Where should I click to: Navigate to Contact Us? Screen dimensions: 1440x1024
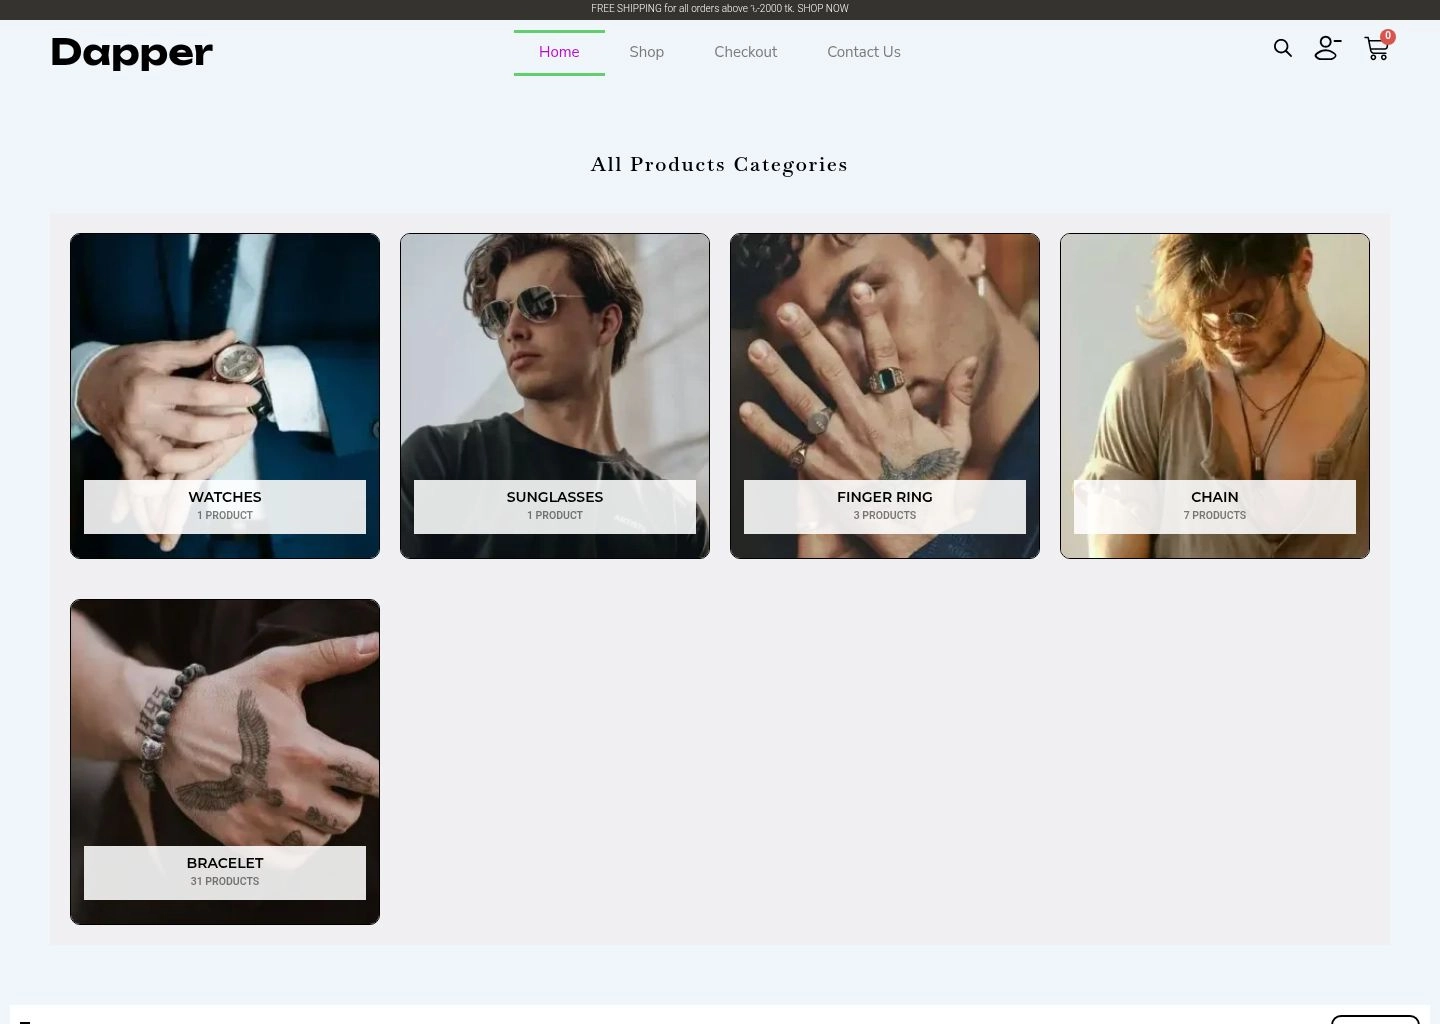863,52
